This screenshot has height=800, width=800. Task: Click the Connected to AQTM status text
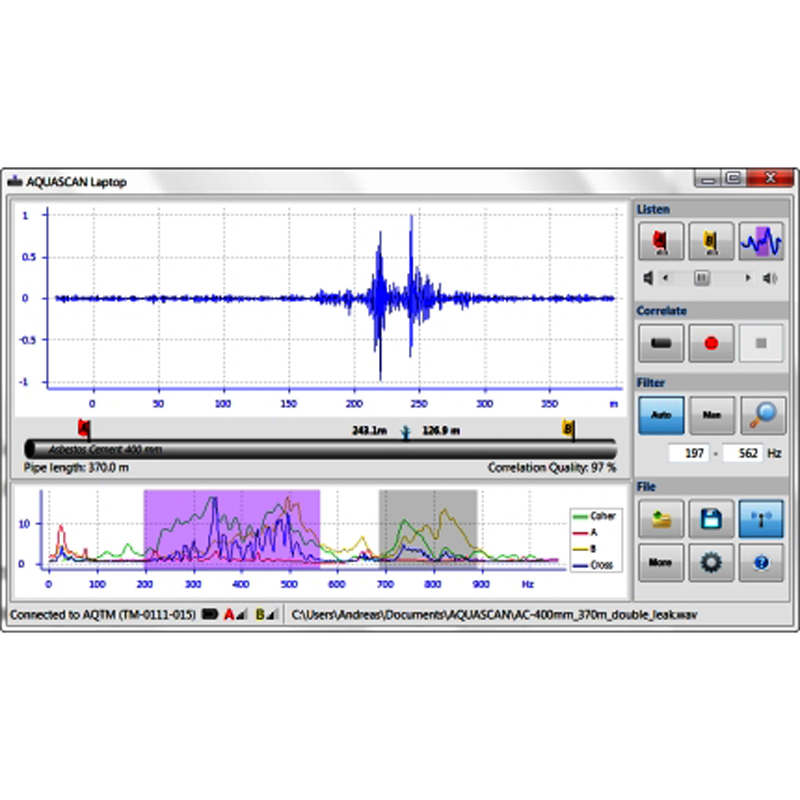coord(103,615)
